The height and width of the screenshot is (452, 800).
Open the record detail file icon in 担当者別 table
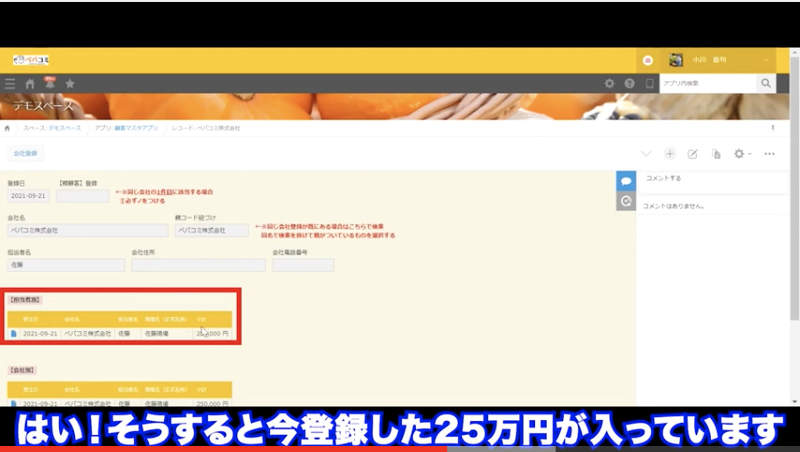(x=14, y=333)
